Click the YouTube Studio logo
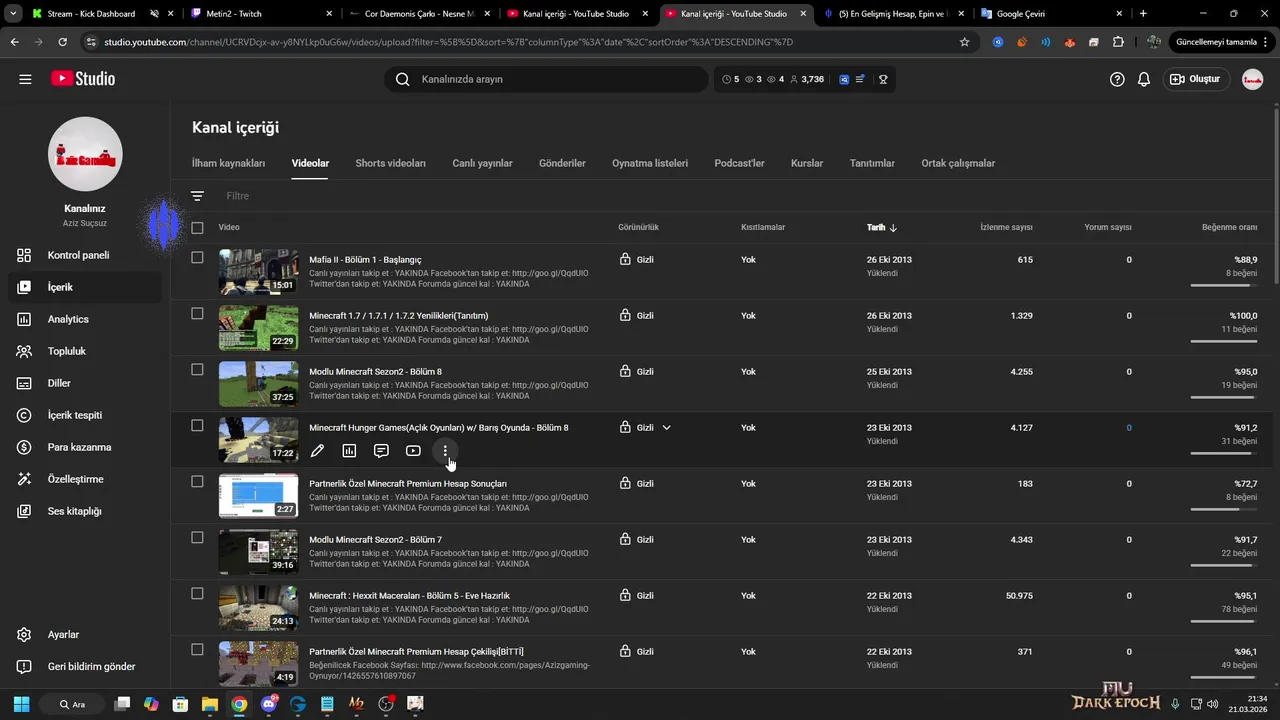 click(82, 79)
